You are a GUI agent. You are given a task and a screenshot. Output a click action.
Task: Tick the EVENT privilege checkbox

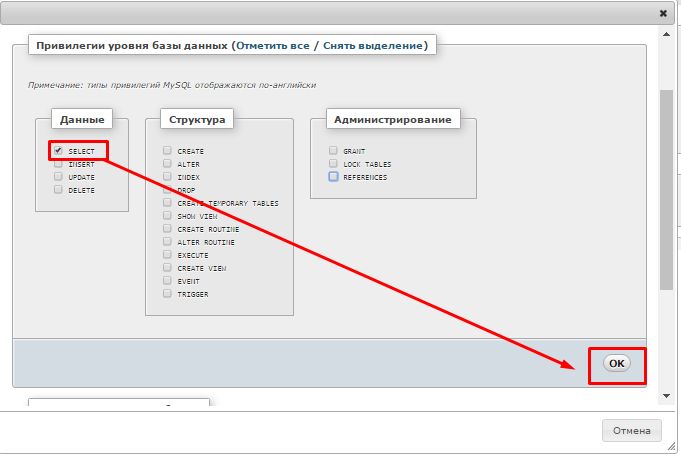click(x=167, y=281)
